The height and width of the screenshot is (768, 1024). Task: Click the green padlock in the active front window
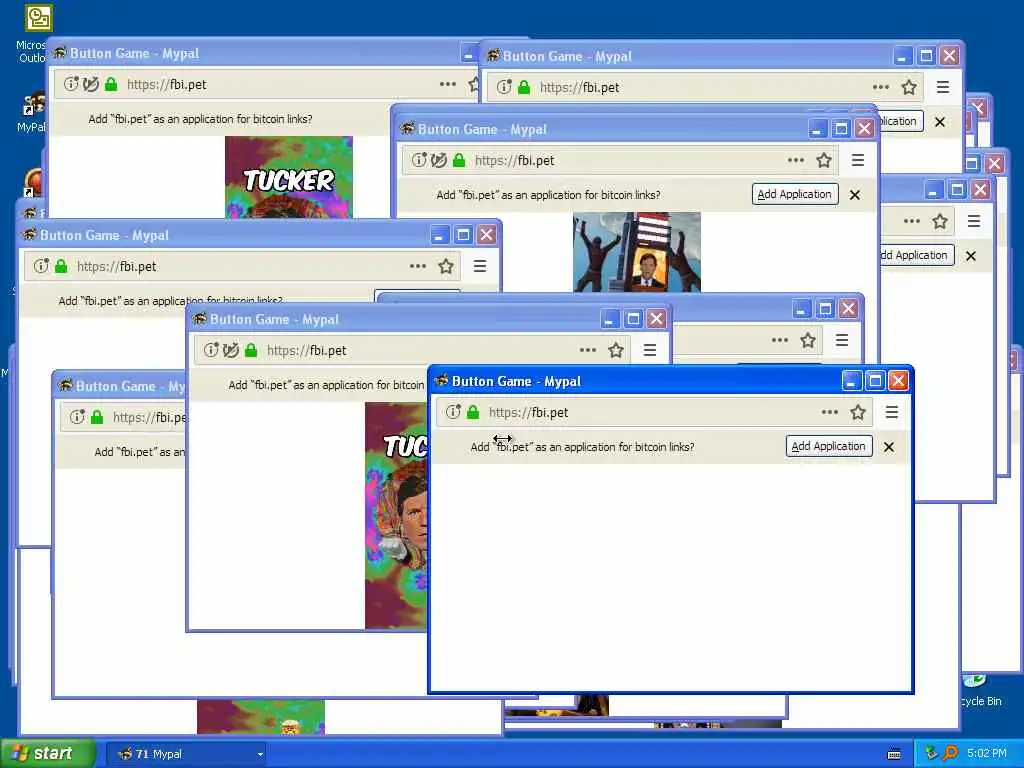click(473, 412)
